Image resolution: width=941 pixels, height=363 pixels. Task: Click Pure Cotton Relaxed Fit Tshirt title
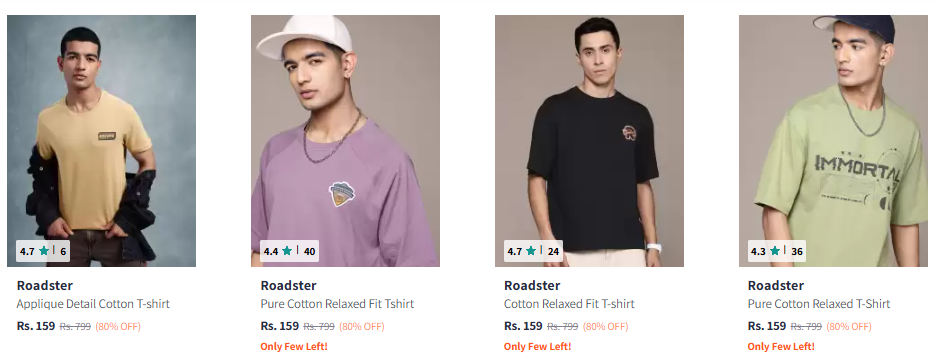point(337,304)
